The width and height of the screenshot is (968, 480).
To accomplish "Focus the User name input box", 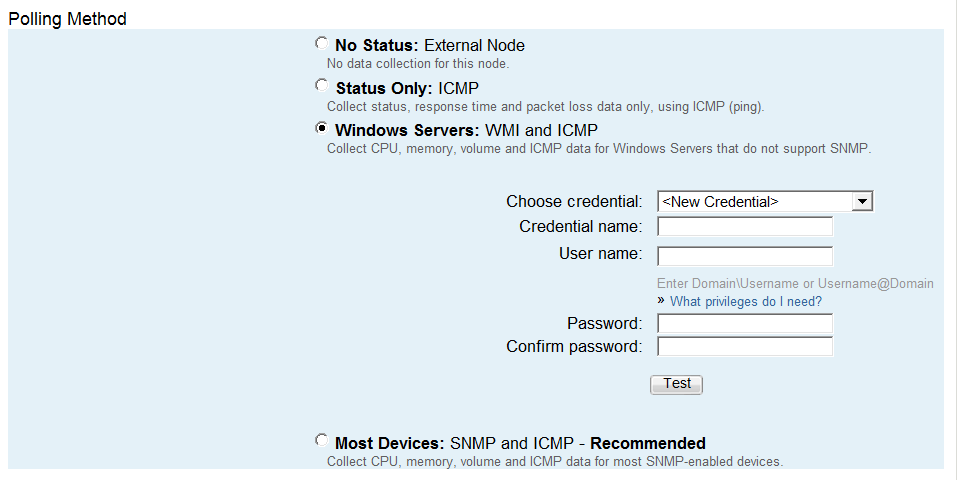I will [x=745, y=255].
